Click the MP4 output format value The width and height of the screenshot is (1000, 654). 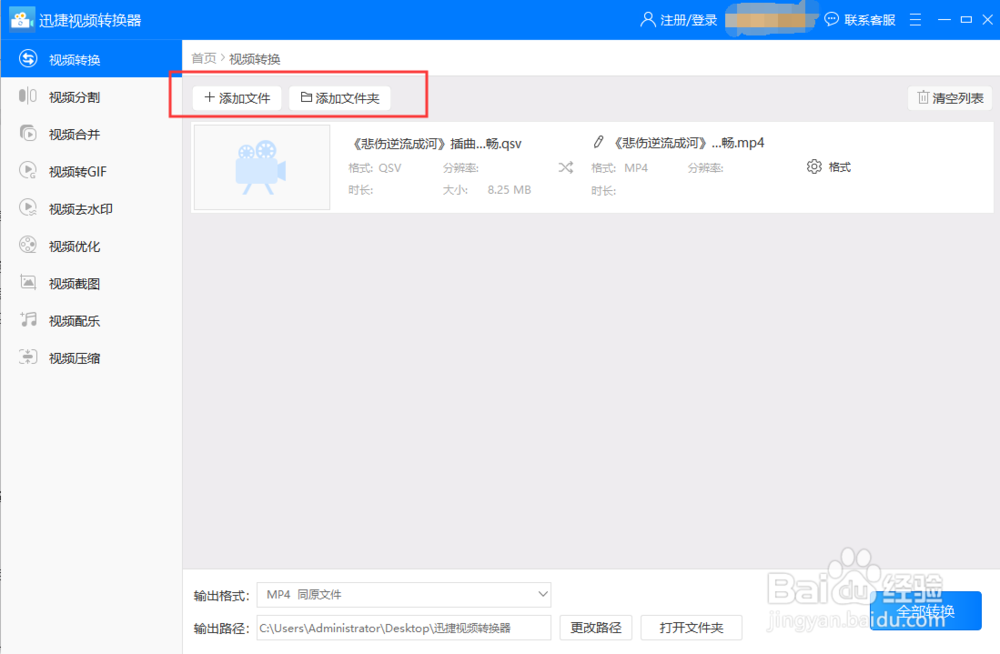(x=636, y=168)
